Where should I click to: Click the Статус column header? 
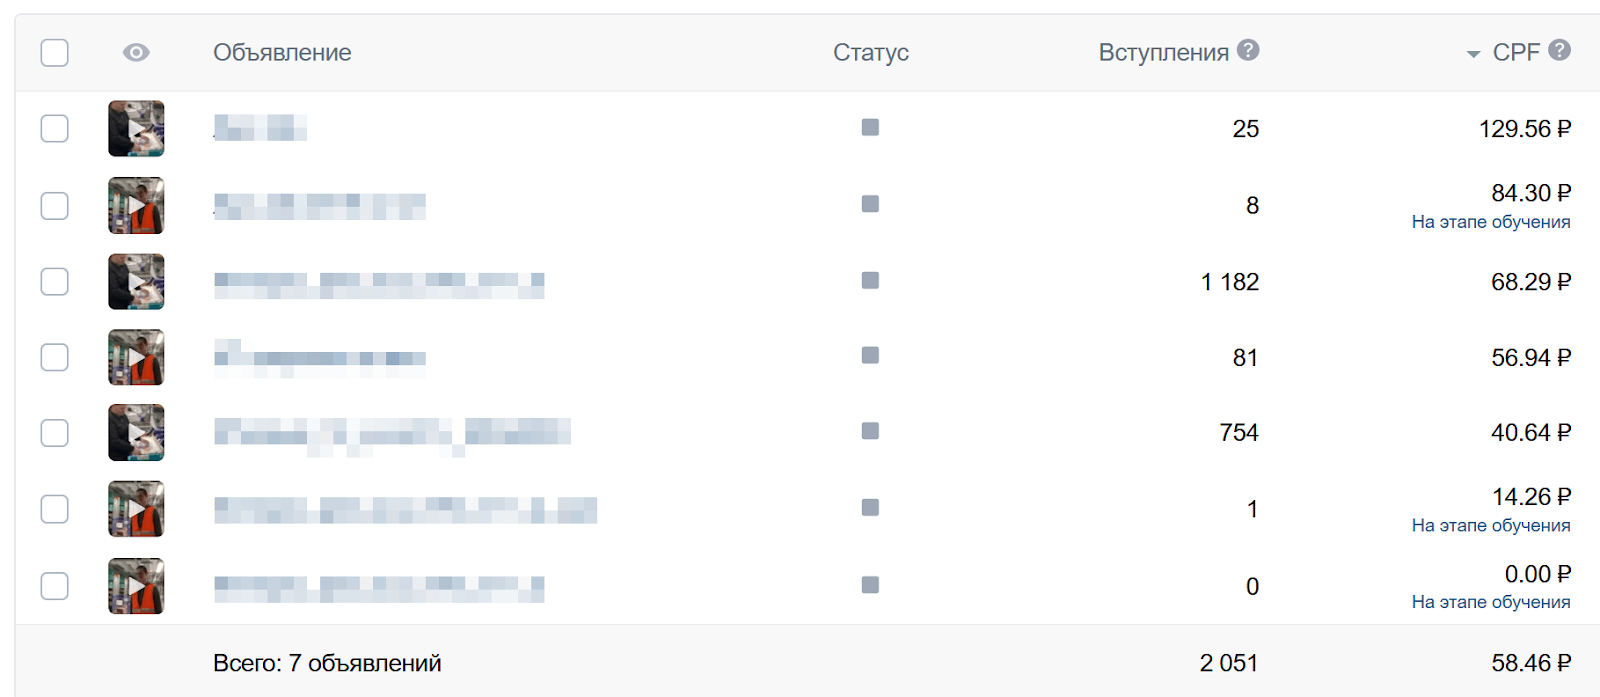point(871,52)
